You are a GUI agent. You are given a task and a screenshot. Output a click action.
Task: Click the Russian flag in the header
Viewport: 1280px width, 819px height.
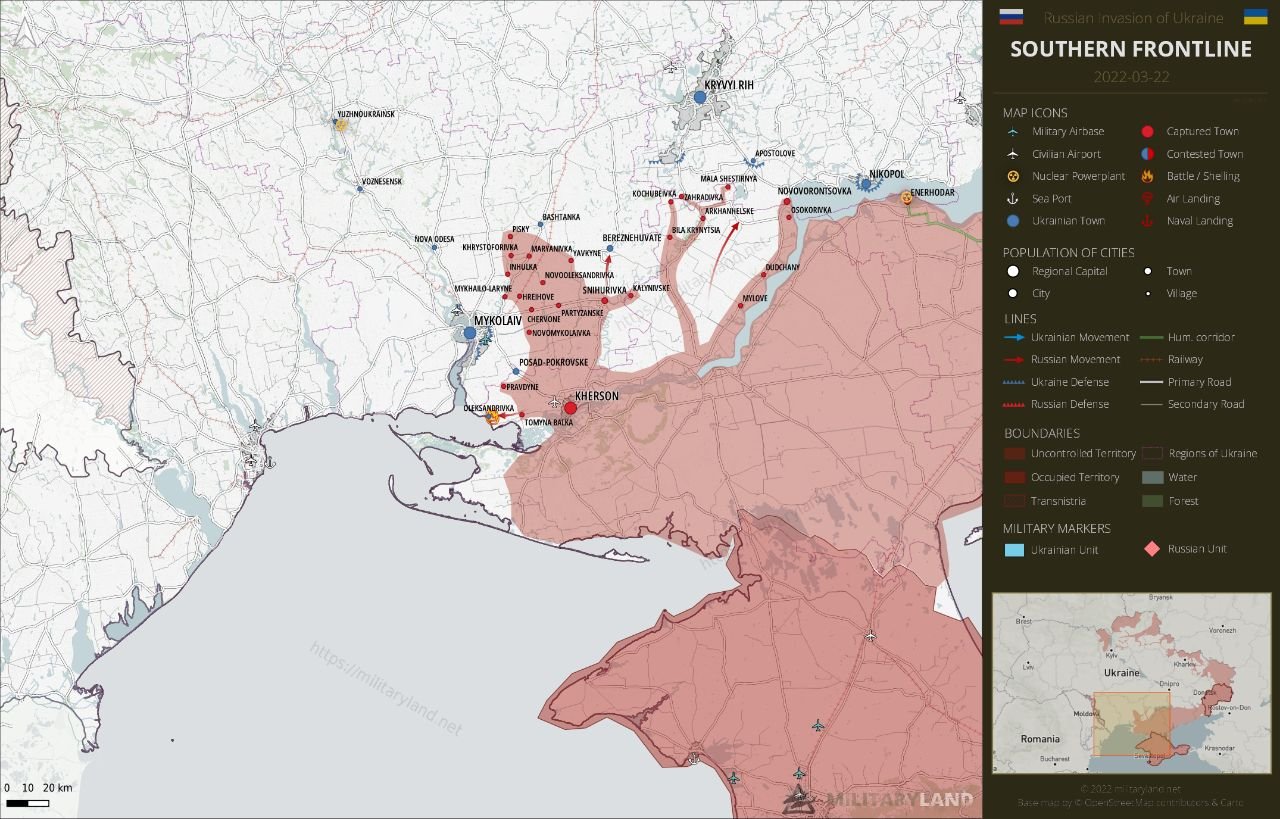coord(1011,17)
